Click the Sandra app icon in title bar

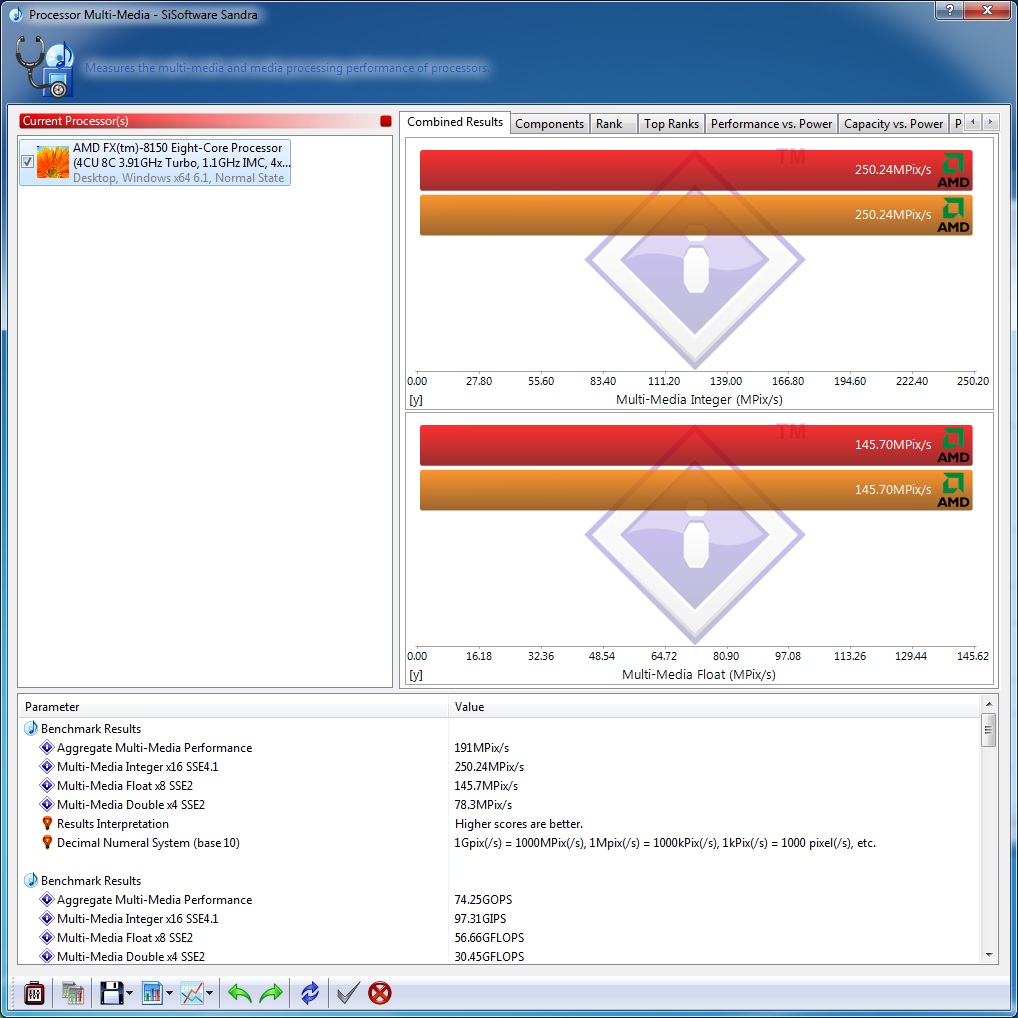(16, 14)
